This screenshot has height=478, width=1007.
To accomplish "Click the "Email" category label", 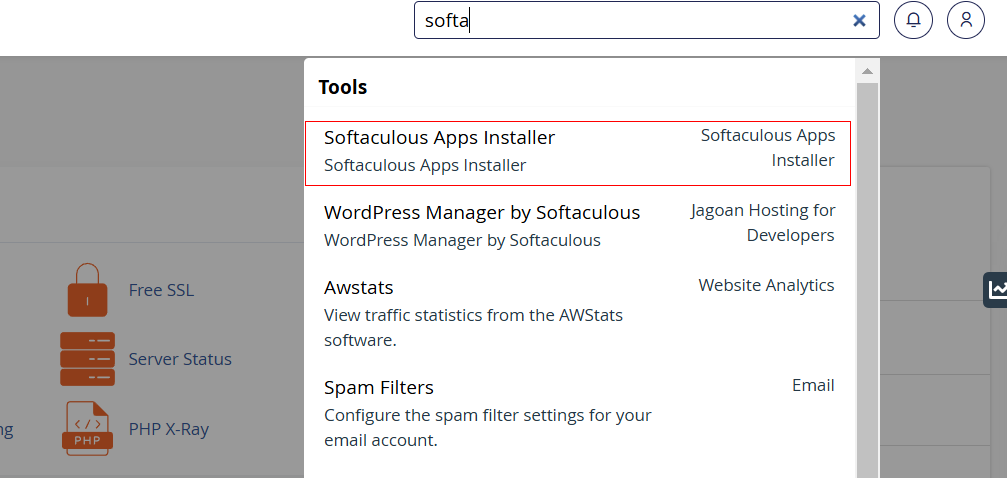I will [x=813, y=385].
